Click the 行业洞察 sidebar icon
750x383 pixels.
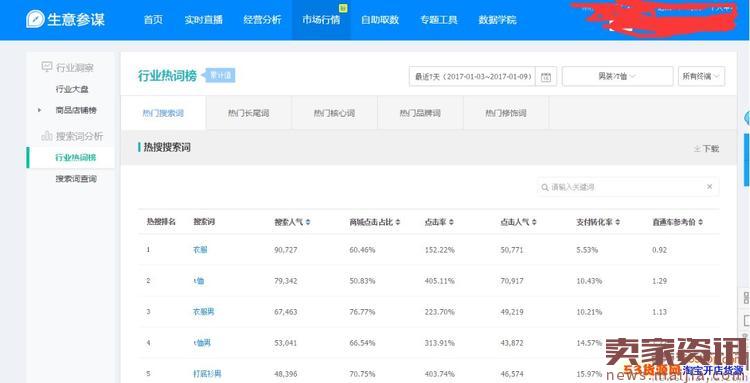pos(46,67)
